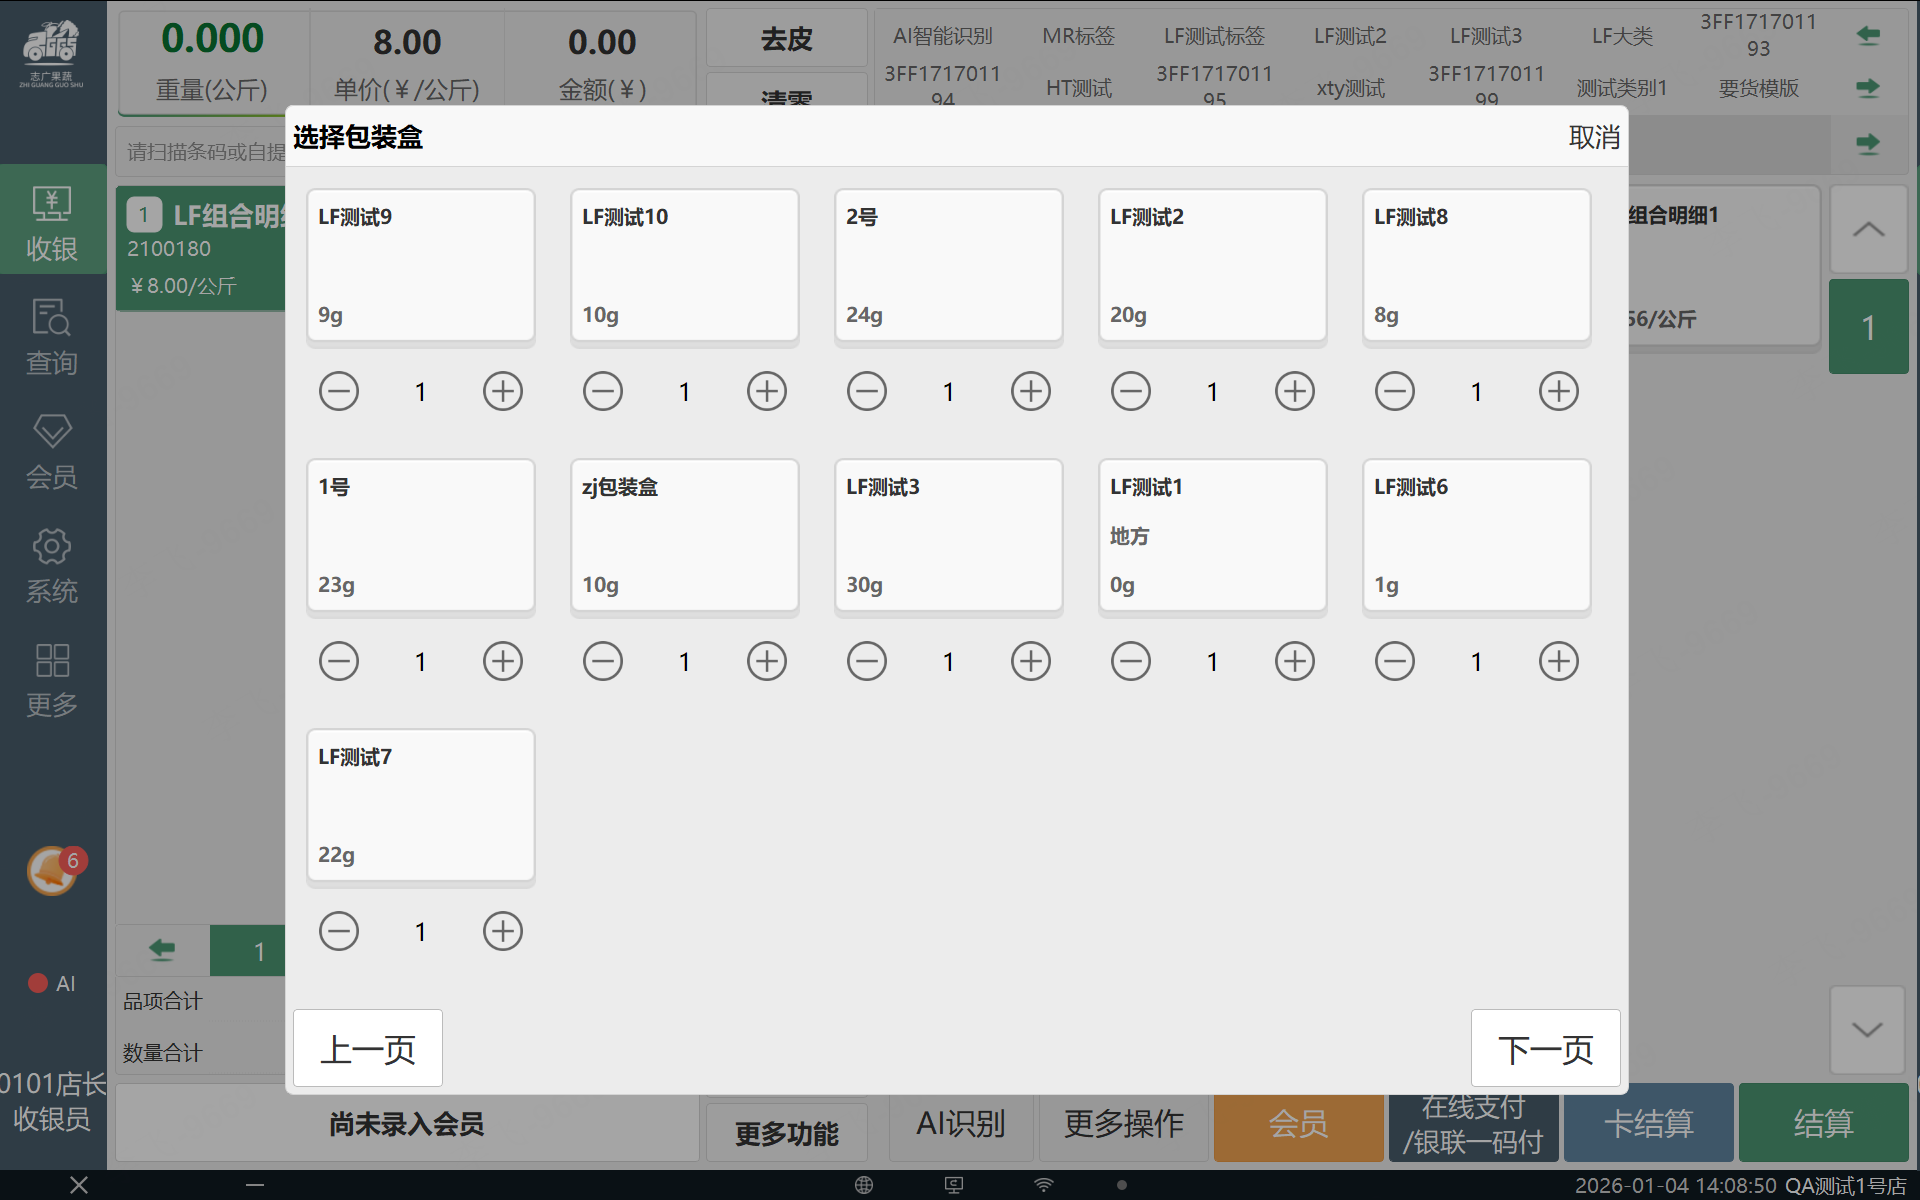Click plus icon under 2号 box
The height and width of the screenshot is (1200, 1920).
tap(1030, 391)
